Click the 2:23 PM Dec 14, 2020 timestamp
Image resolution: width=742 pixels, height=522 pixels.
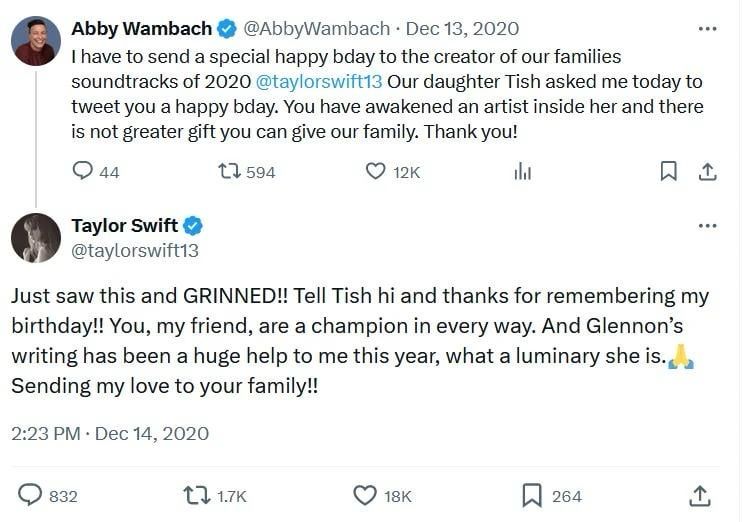coord(111,433)
